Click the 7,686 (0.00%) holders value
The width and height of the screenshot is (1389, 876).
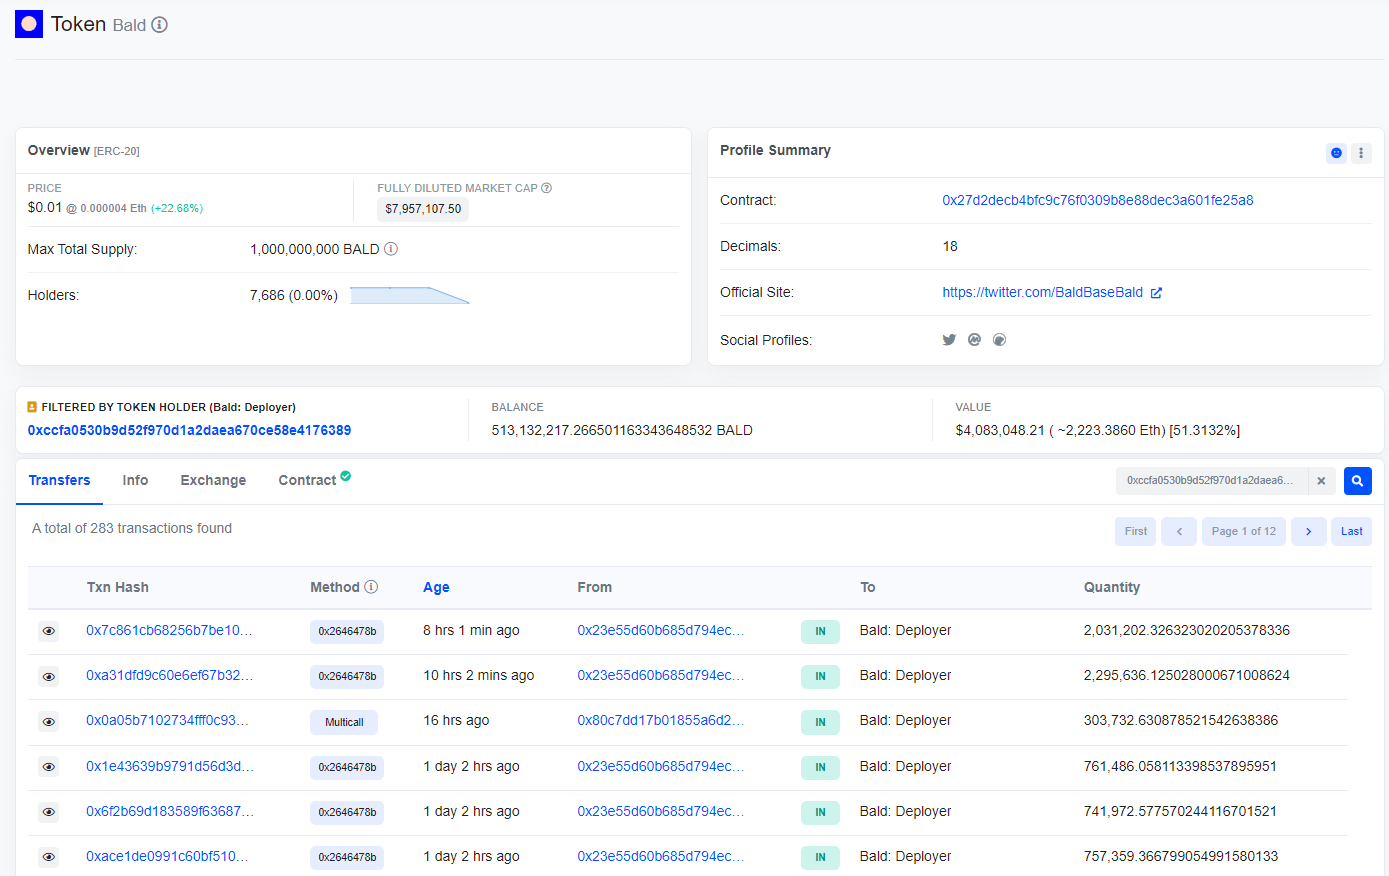coord(293,295)
